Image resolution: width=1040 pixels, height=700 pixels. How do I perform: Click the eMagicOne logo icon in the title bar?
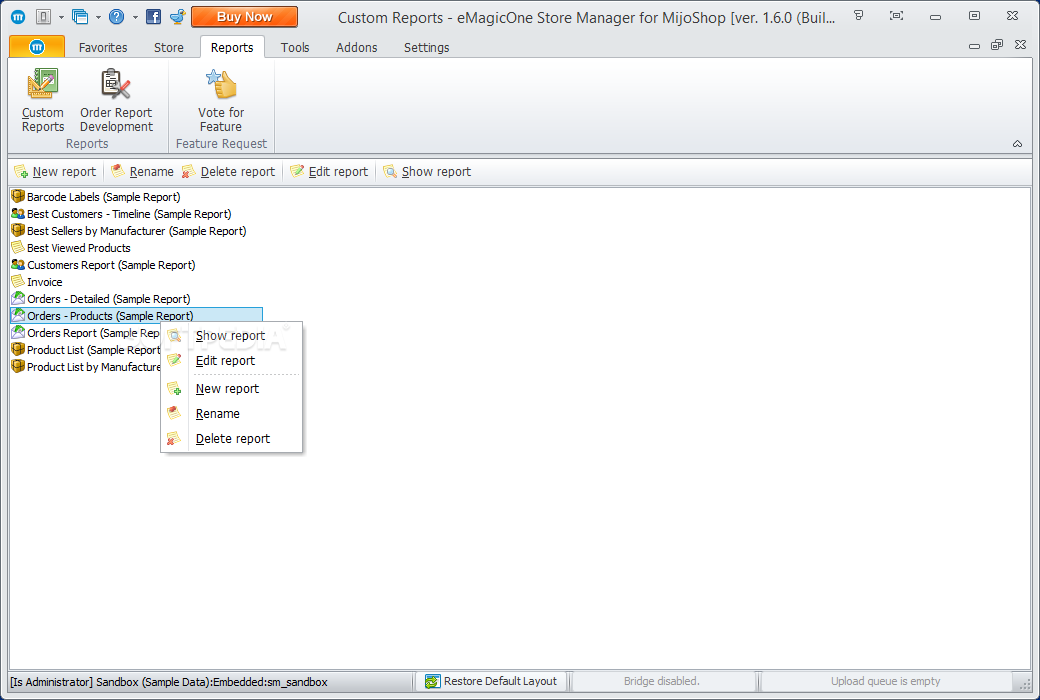point(18,17)
